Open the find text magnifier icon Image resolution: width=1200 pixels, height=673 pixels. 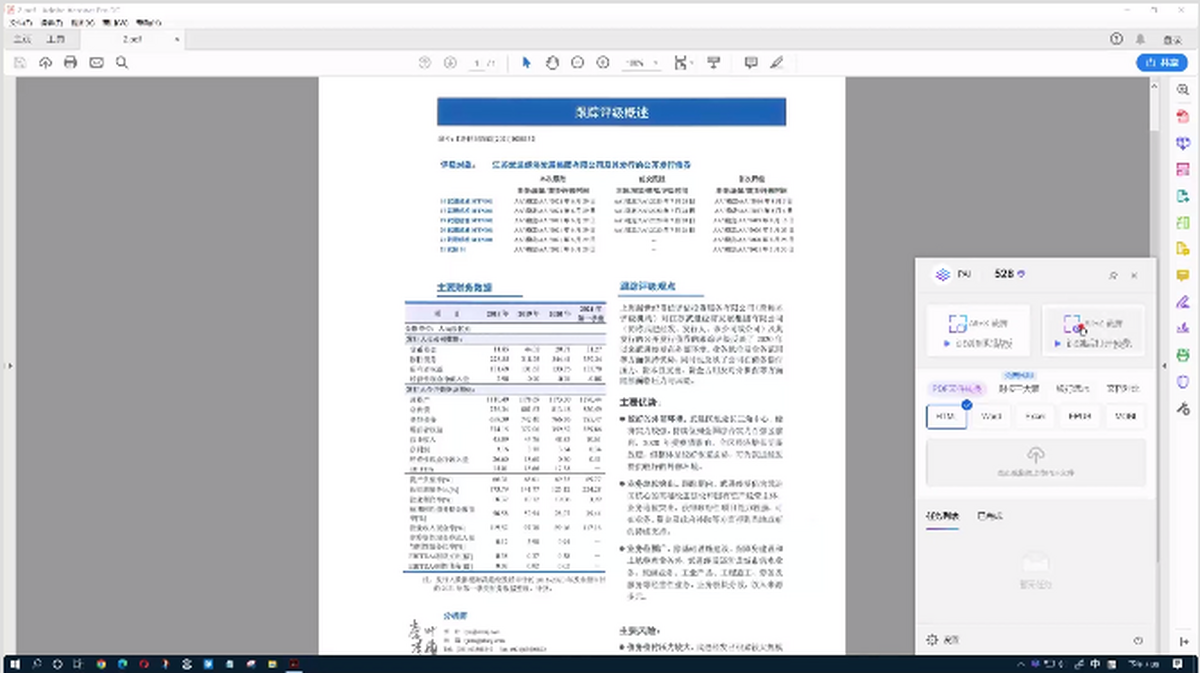point(122,63)
